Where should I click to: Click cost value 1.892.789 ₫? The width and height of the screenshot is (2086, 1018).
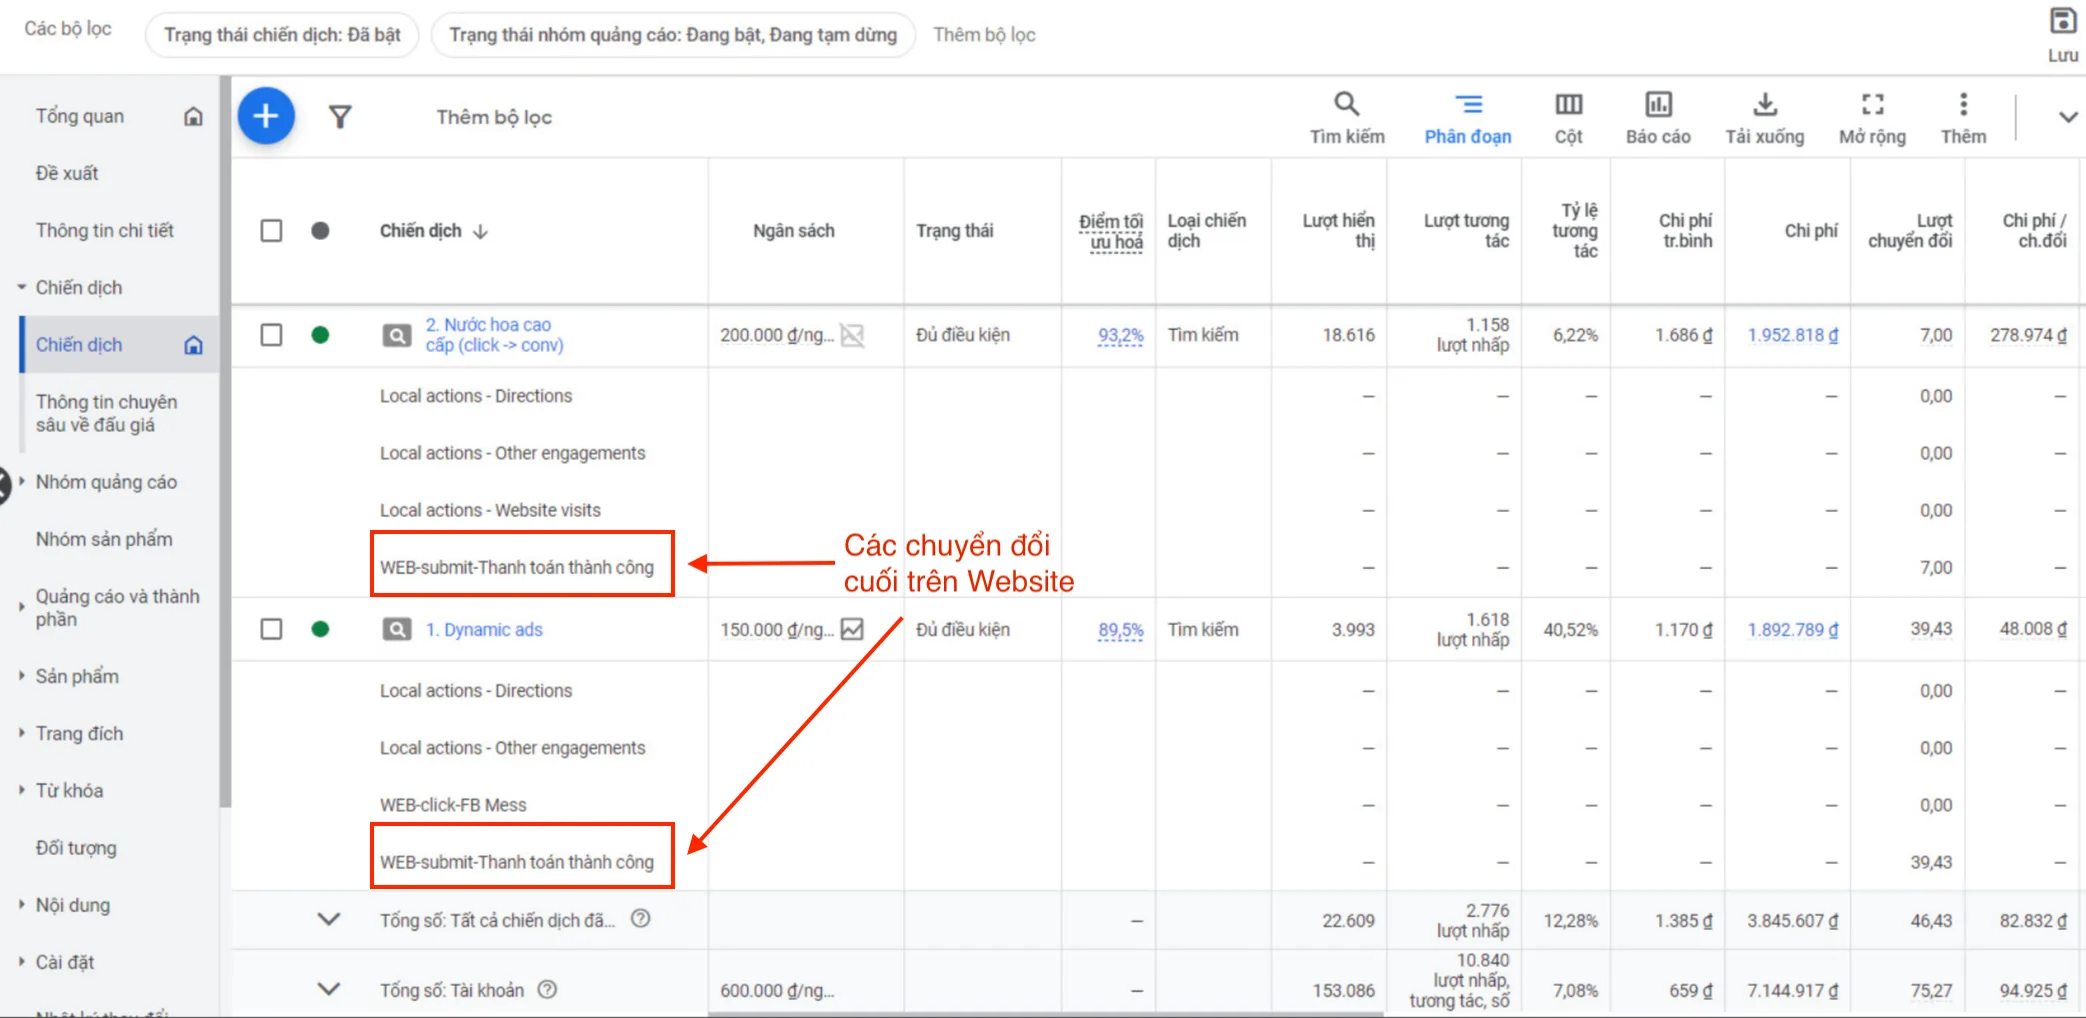[1792, 630]
